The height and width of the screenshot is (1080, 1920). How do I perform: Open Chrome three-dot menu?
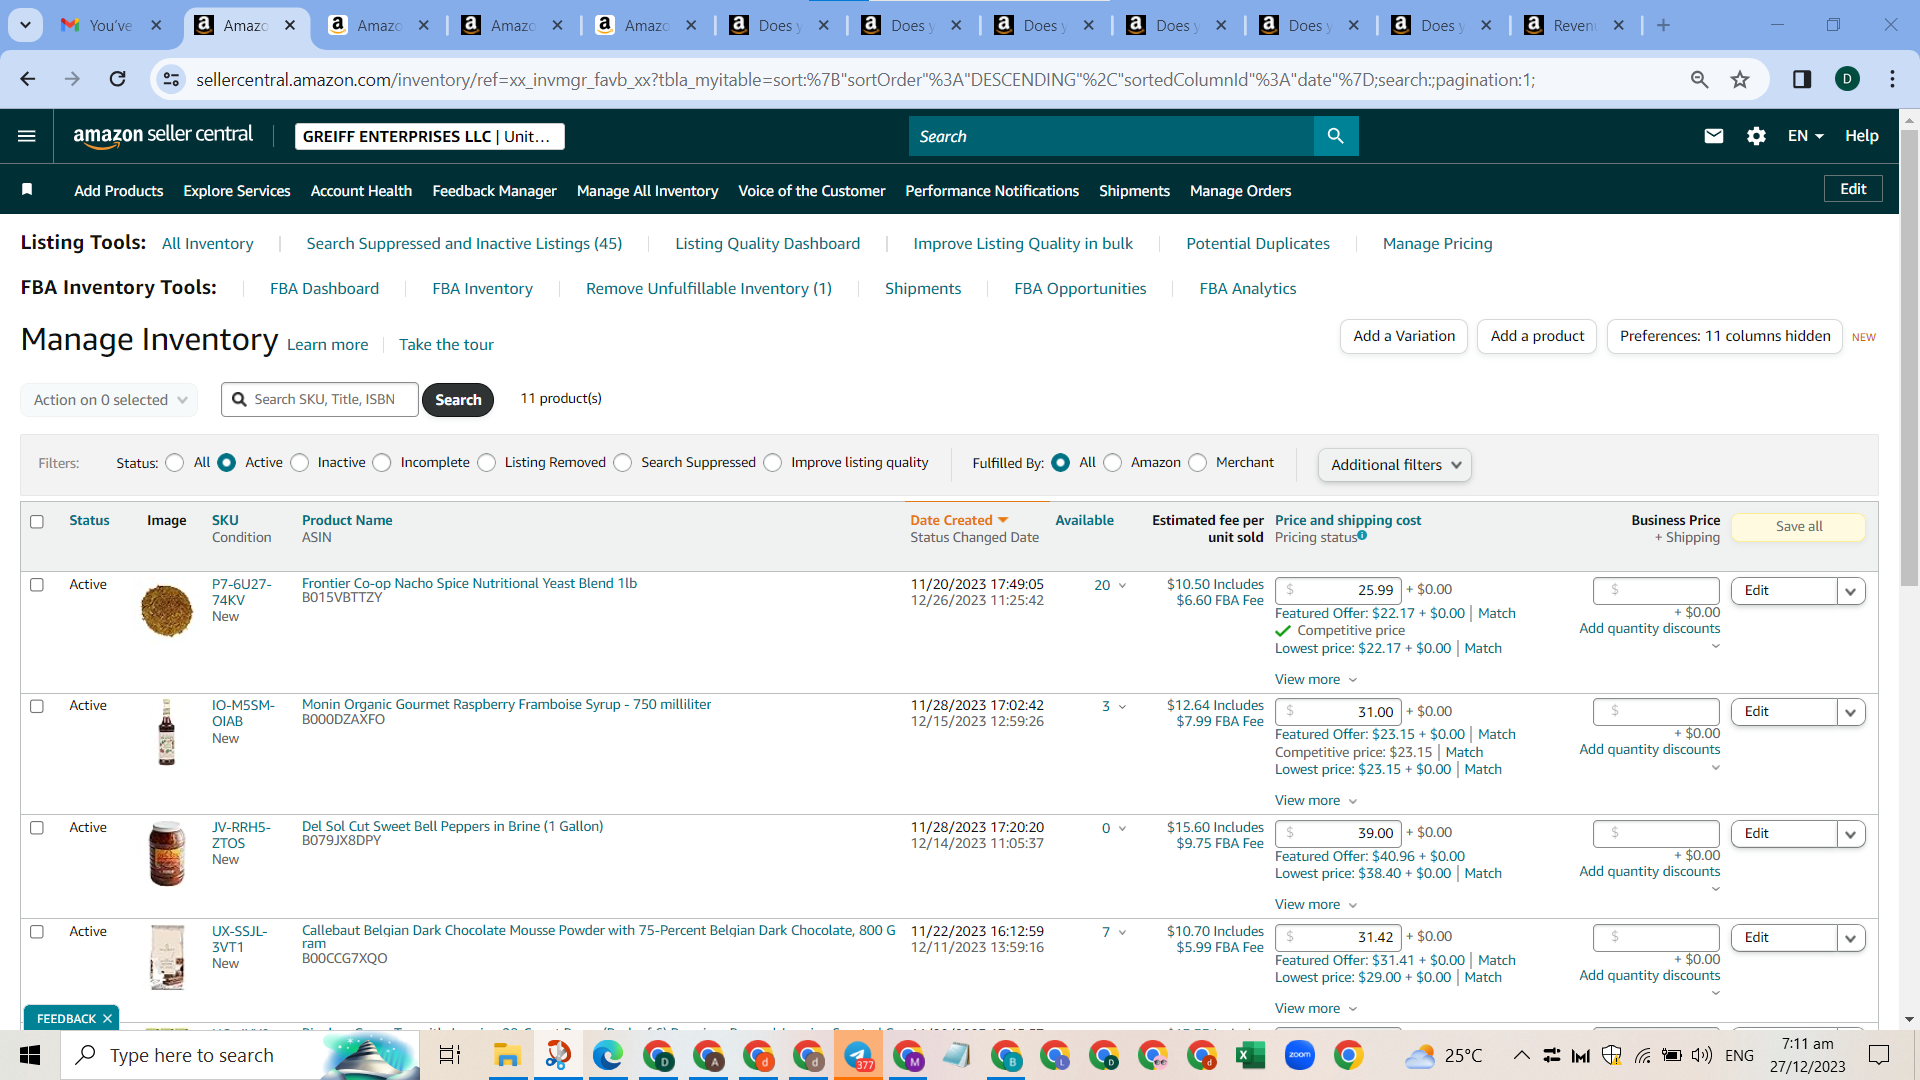pos(1892,79)
